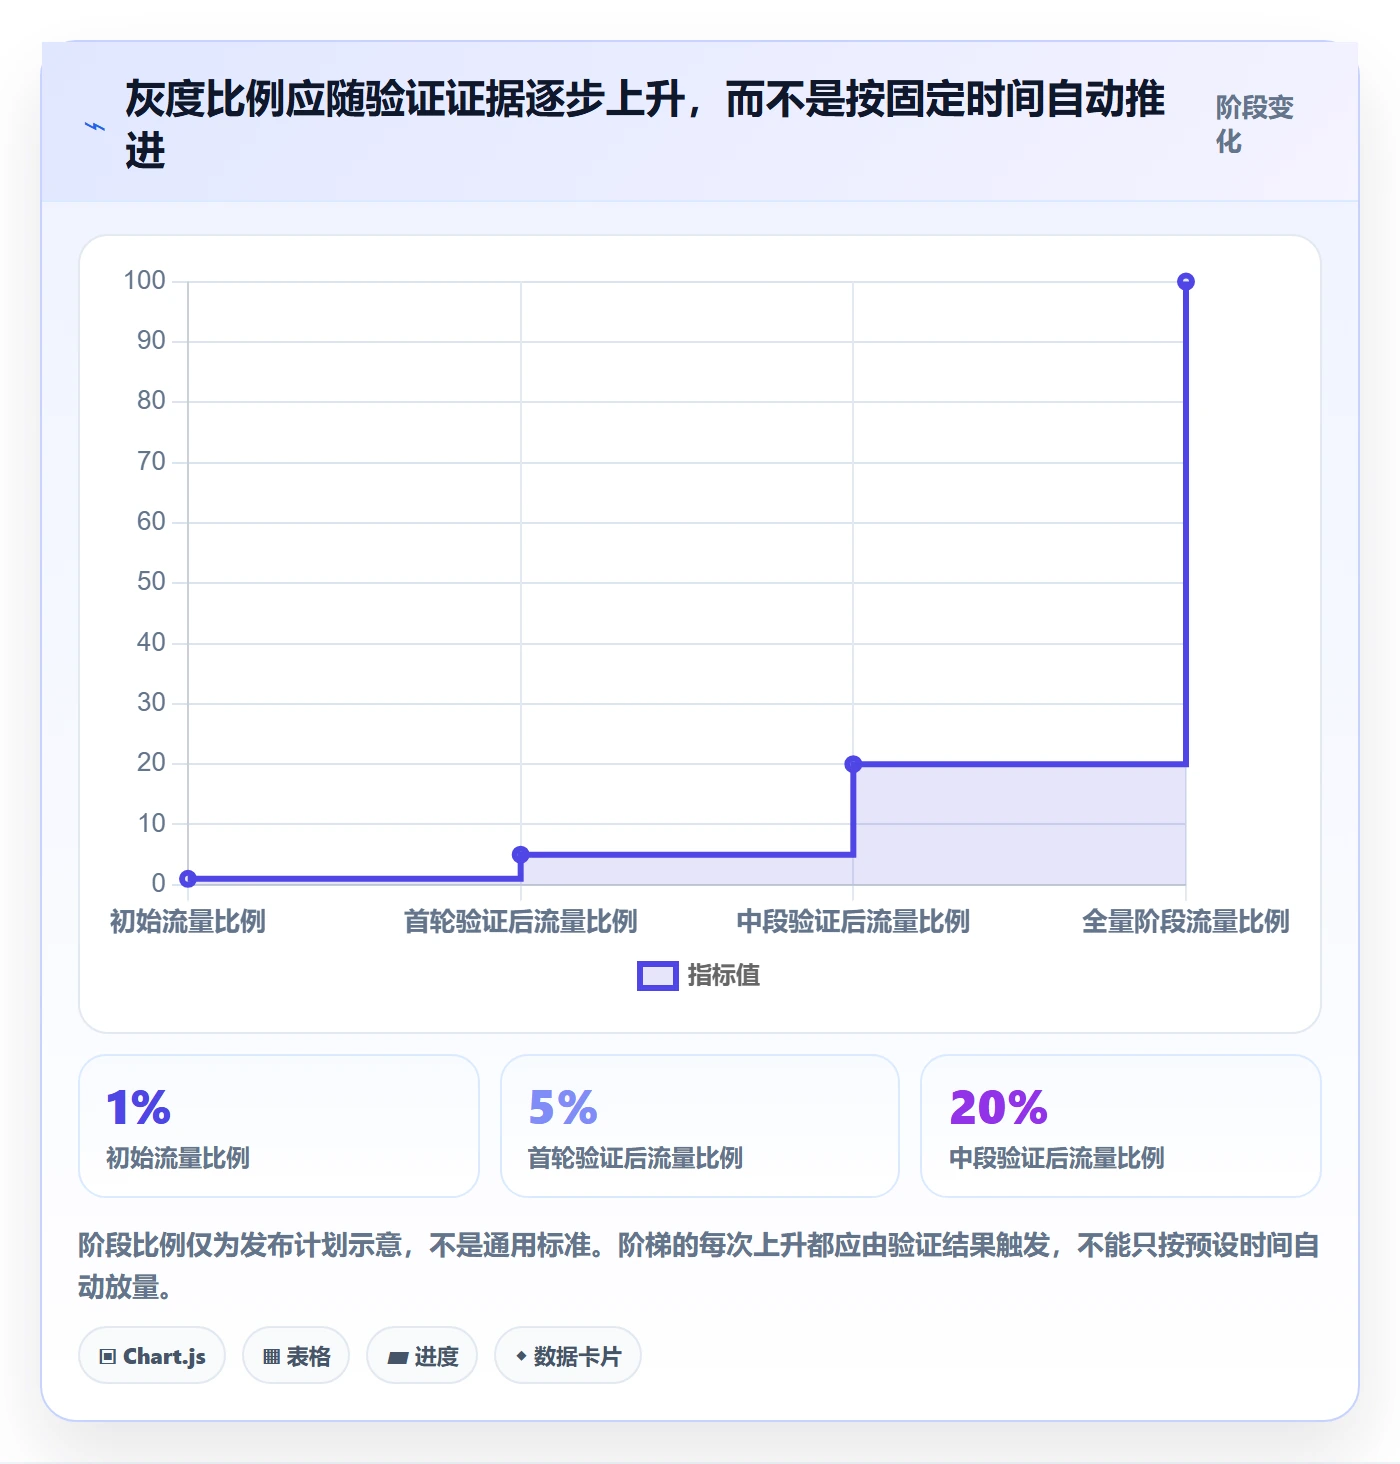Click the data point at 首轮验证后流量比例
The width and height of the screenshot is (1400, 1464).
point(520,854)
